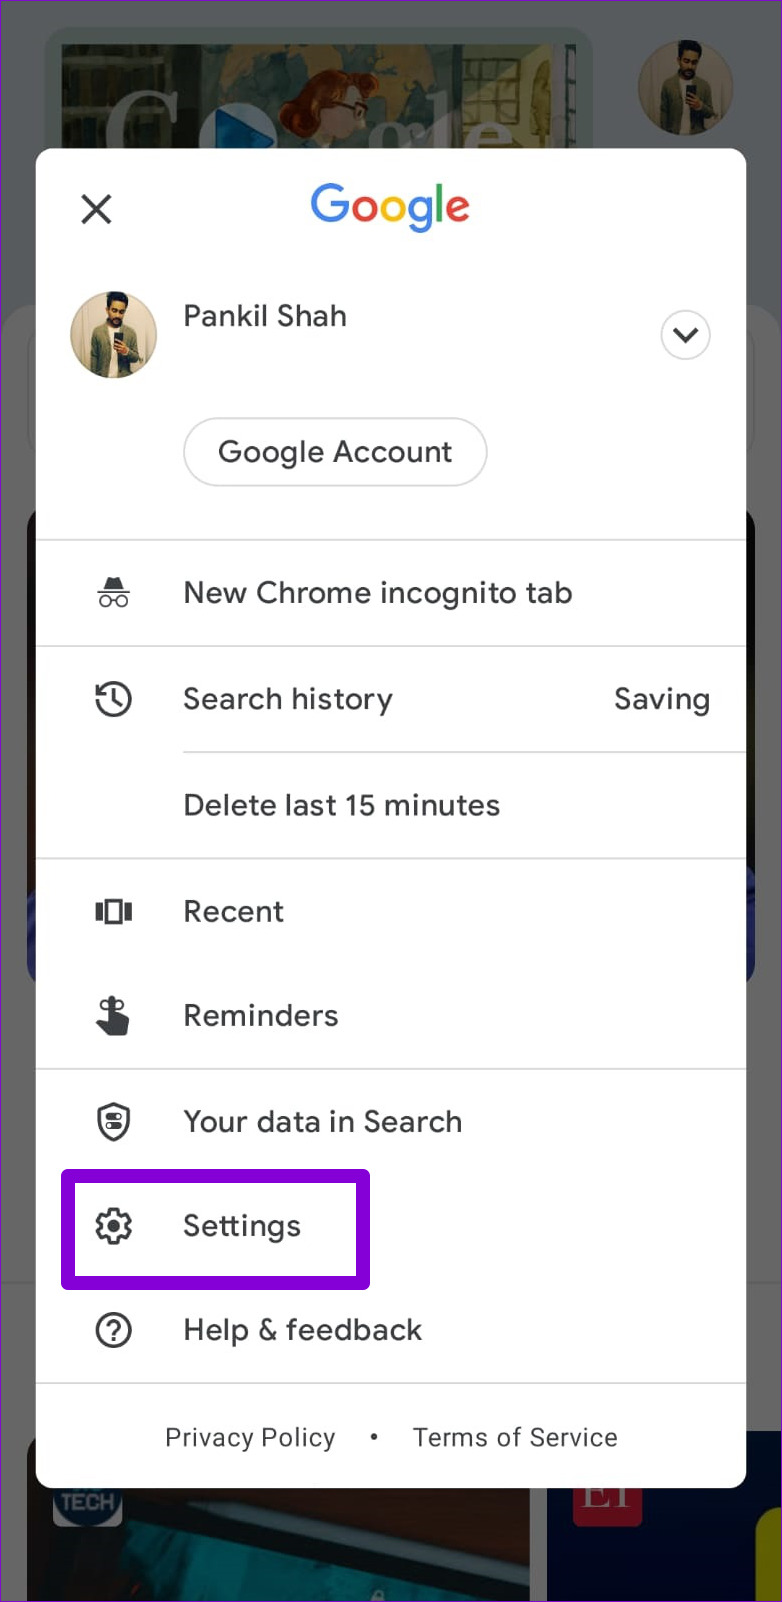The width and height of the screenshot is (782, 1602).
Task: Tap the Help question mark icon
Action: (x=113, y=1330)
